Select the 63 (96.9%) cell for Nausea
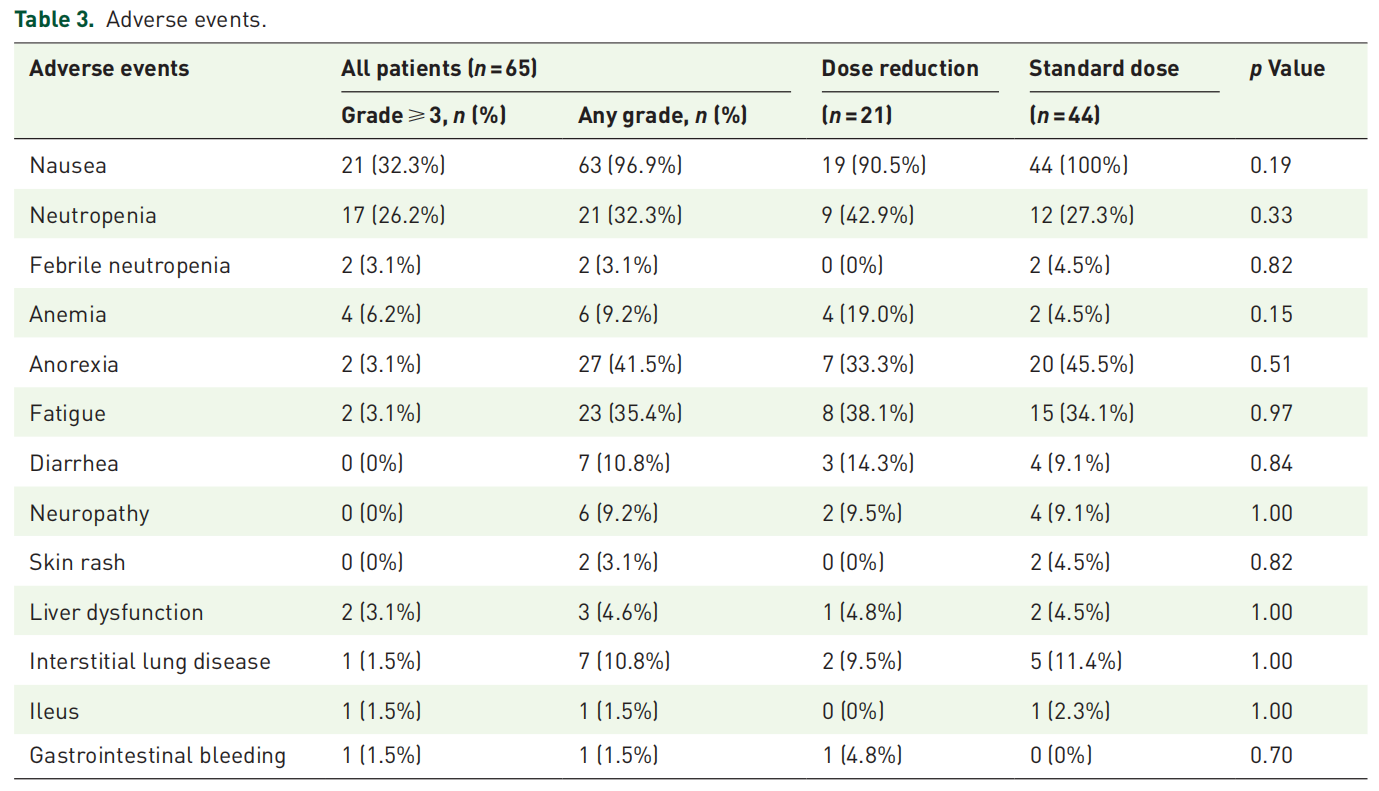Image resolution: width=1379 pixels, height=791 pixels. (630, 166)
